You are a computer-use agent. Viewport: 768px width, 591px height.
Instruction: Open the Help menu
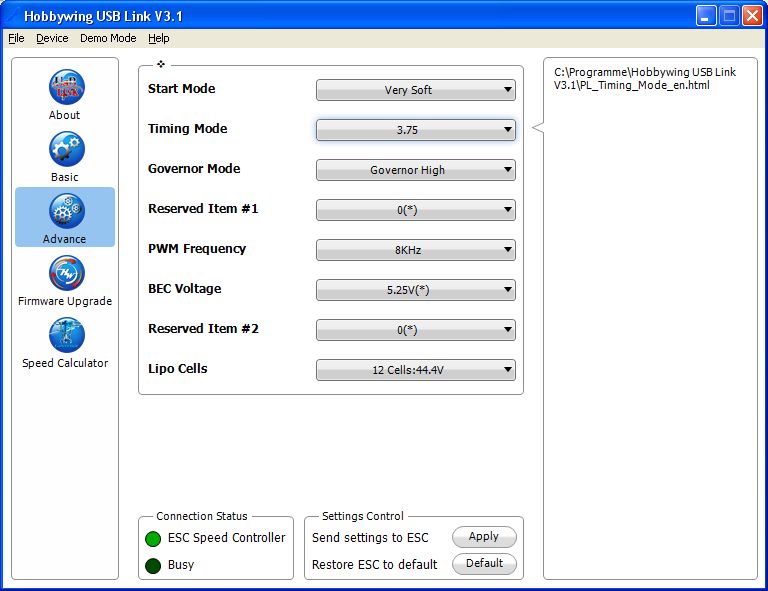(x=159, y=38)
